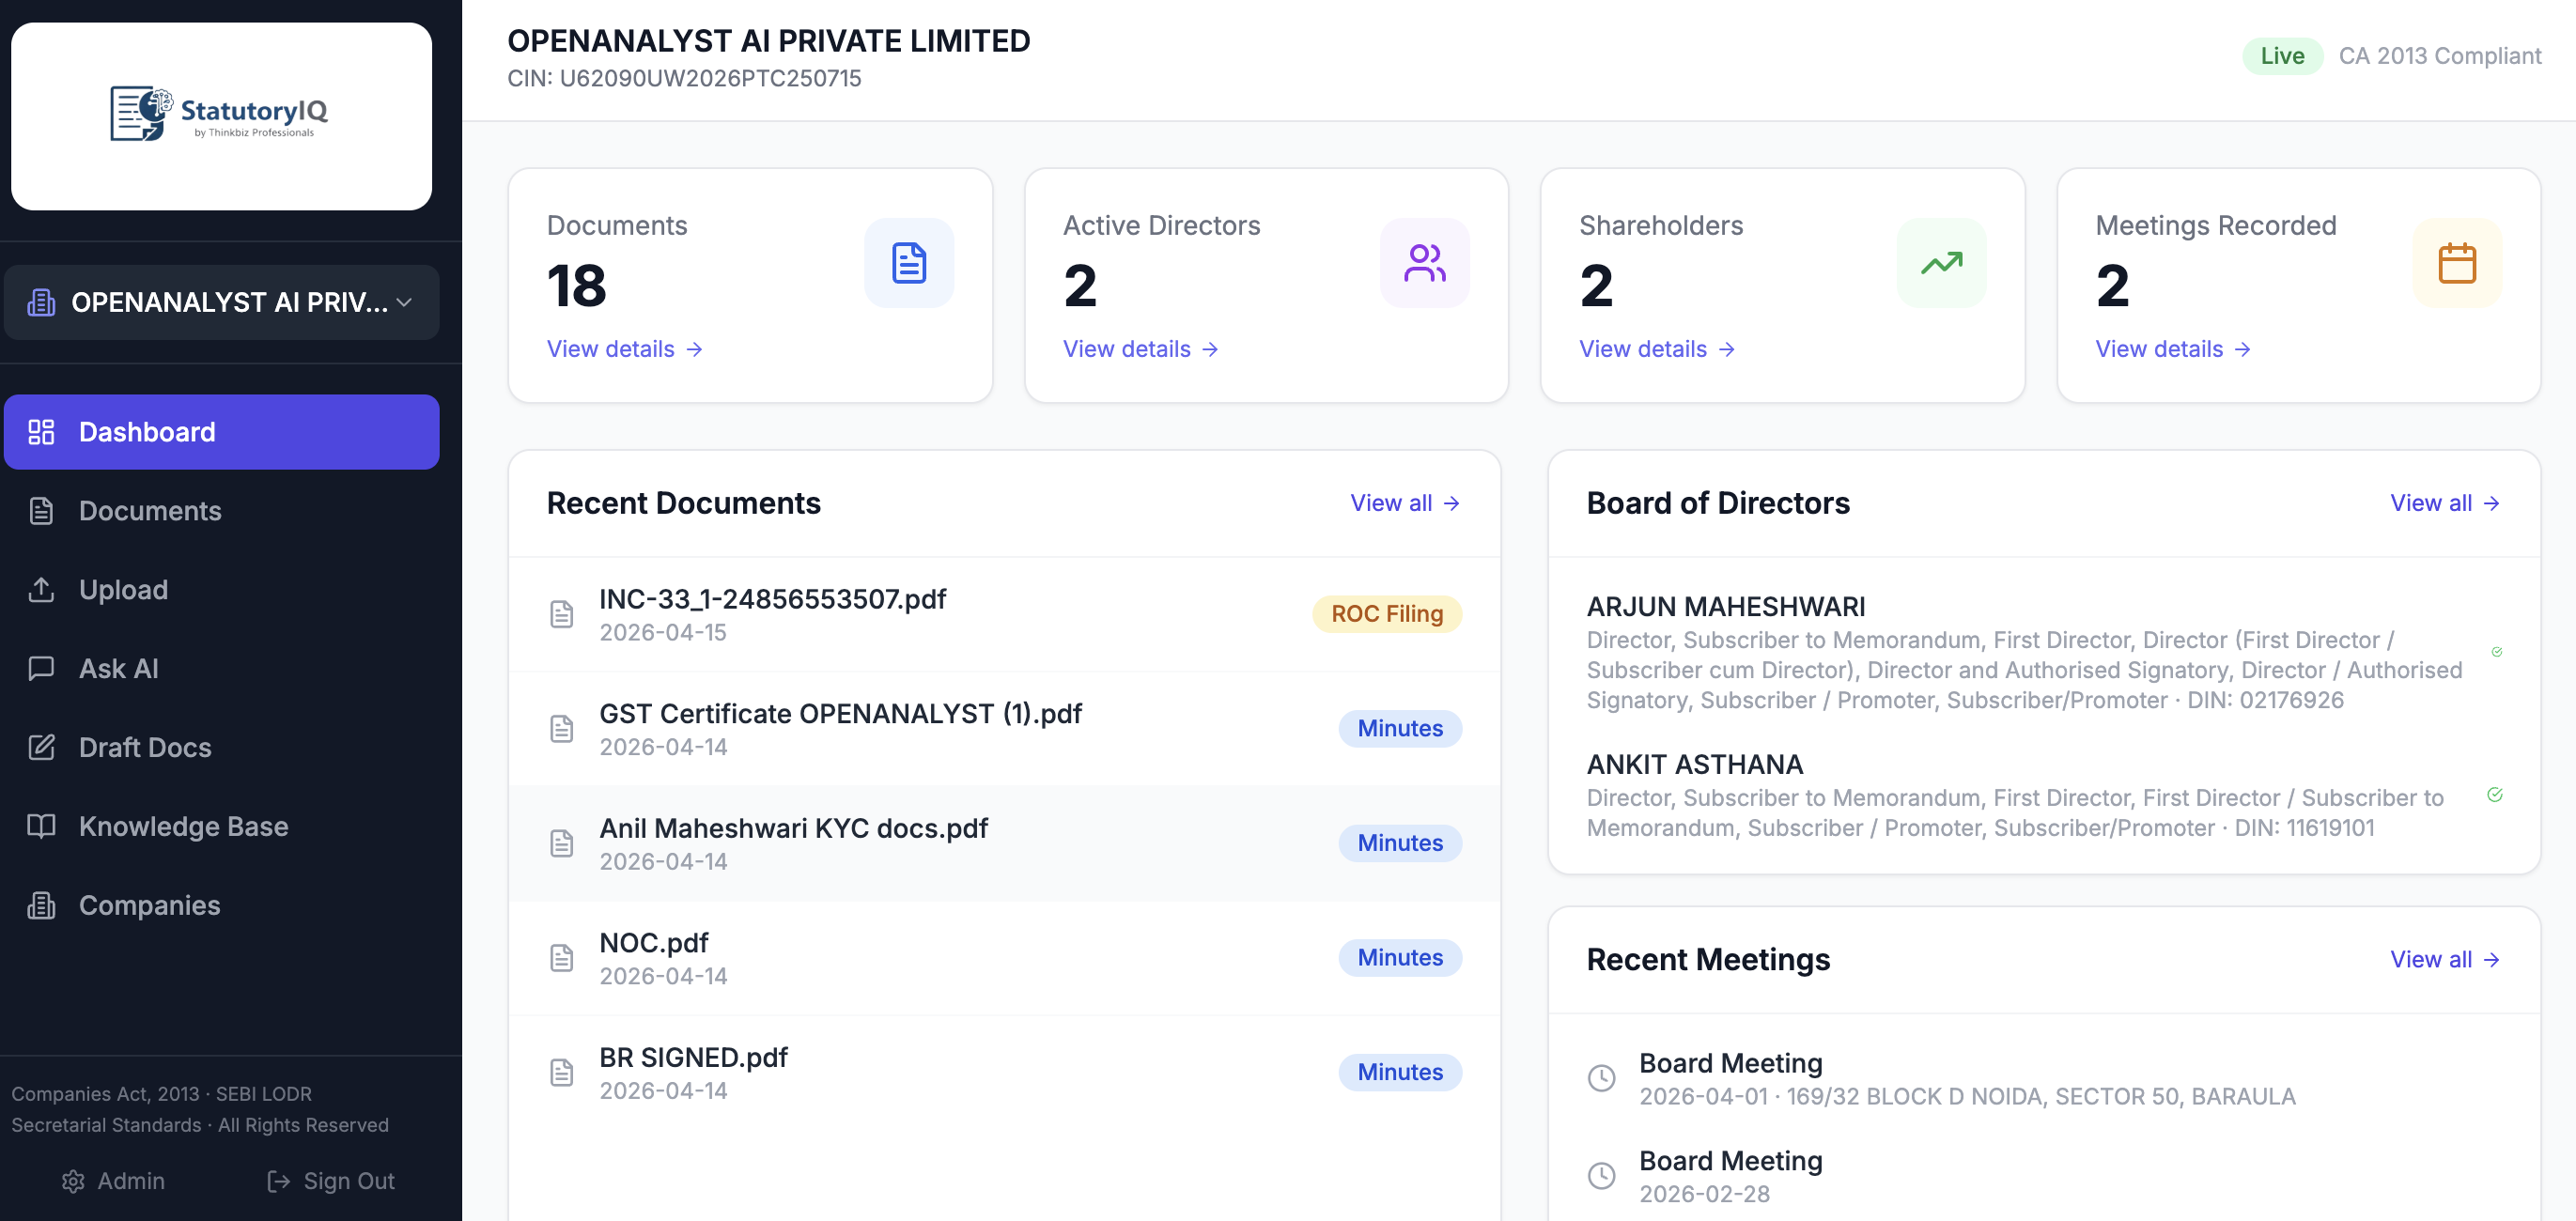Click the Sign Out exit icon
2576x1221 pixels.
click(279, 1182)
